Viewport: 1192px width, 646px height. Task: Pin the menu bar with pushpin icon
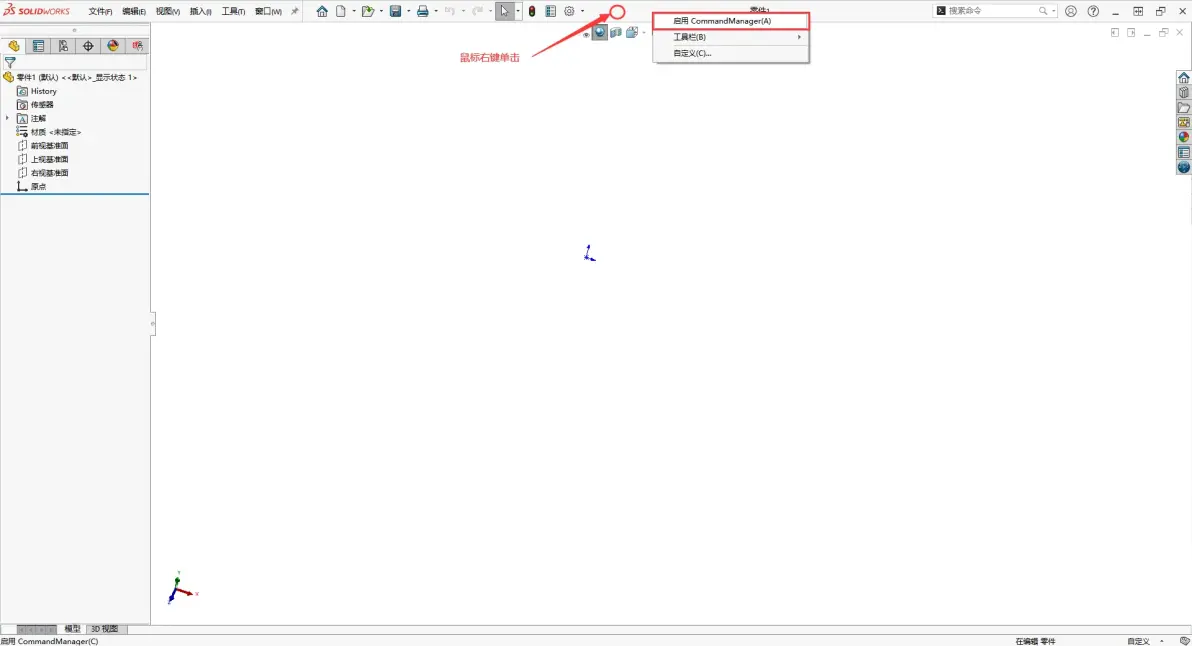(x=295, y=11)
